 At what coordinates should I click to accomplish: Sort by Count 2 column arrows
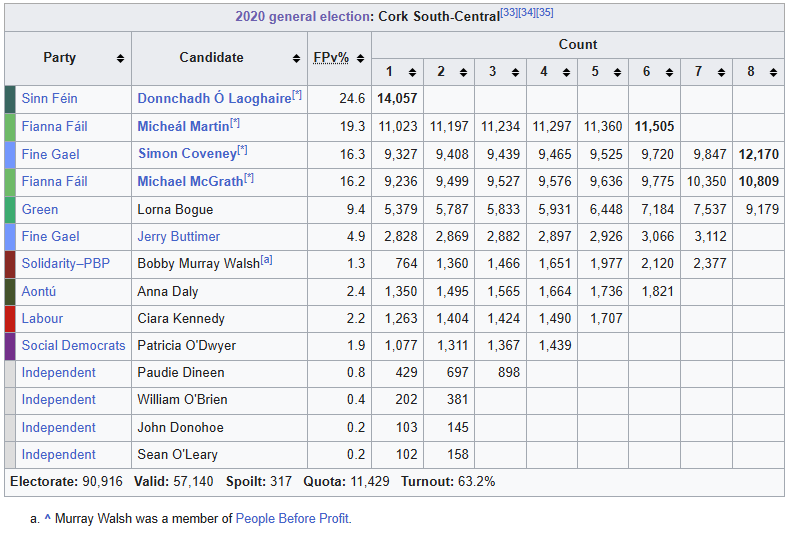(x=464, y=72)
